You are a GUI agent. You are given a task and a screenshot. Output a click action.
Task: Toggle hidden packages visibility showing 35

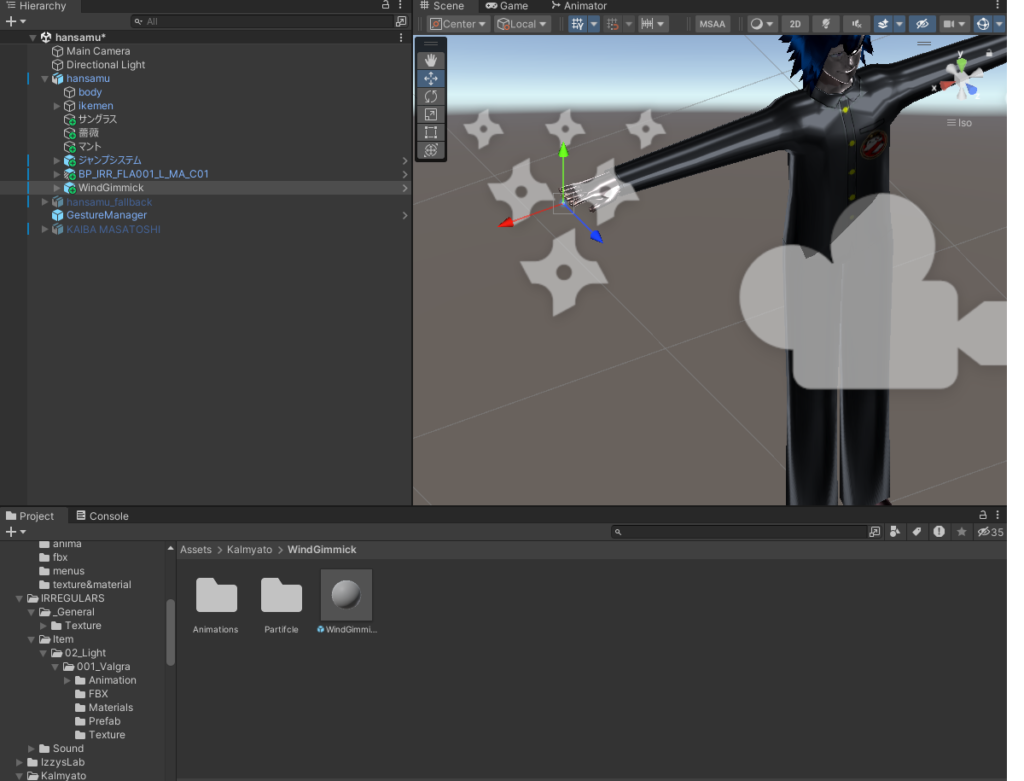coord(990,532)
